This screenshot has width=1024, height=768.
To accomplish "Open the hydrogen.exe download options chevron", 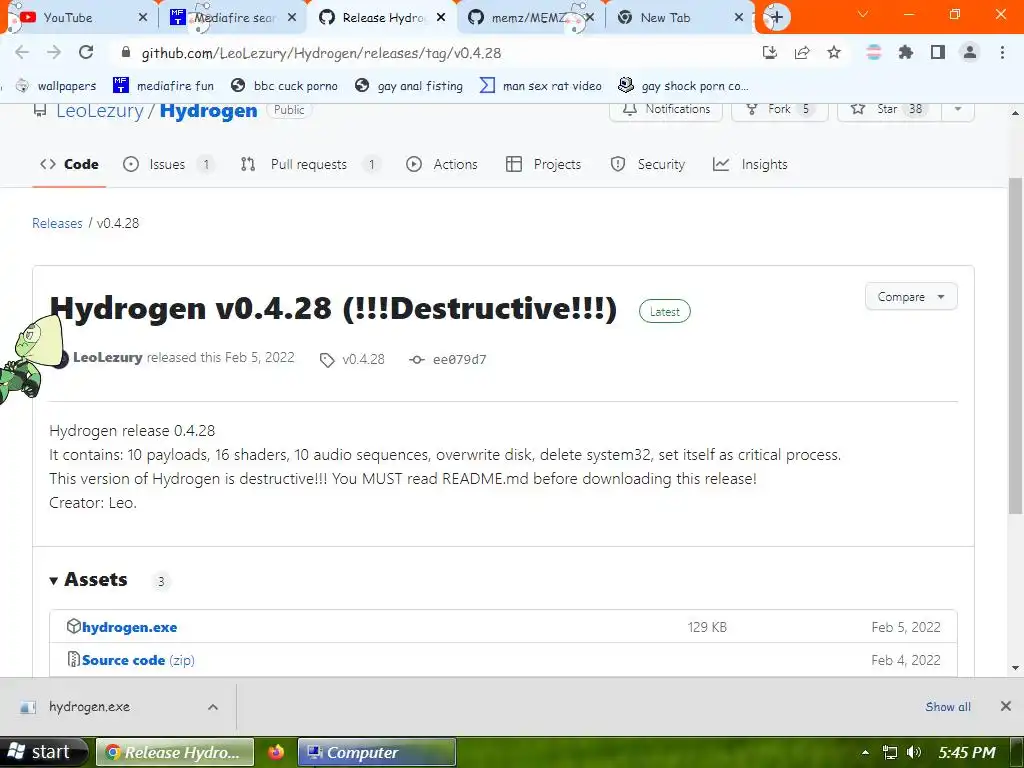I will click(213, 707).
